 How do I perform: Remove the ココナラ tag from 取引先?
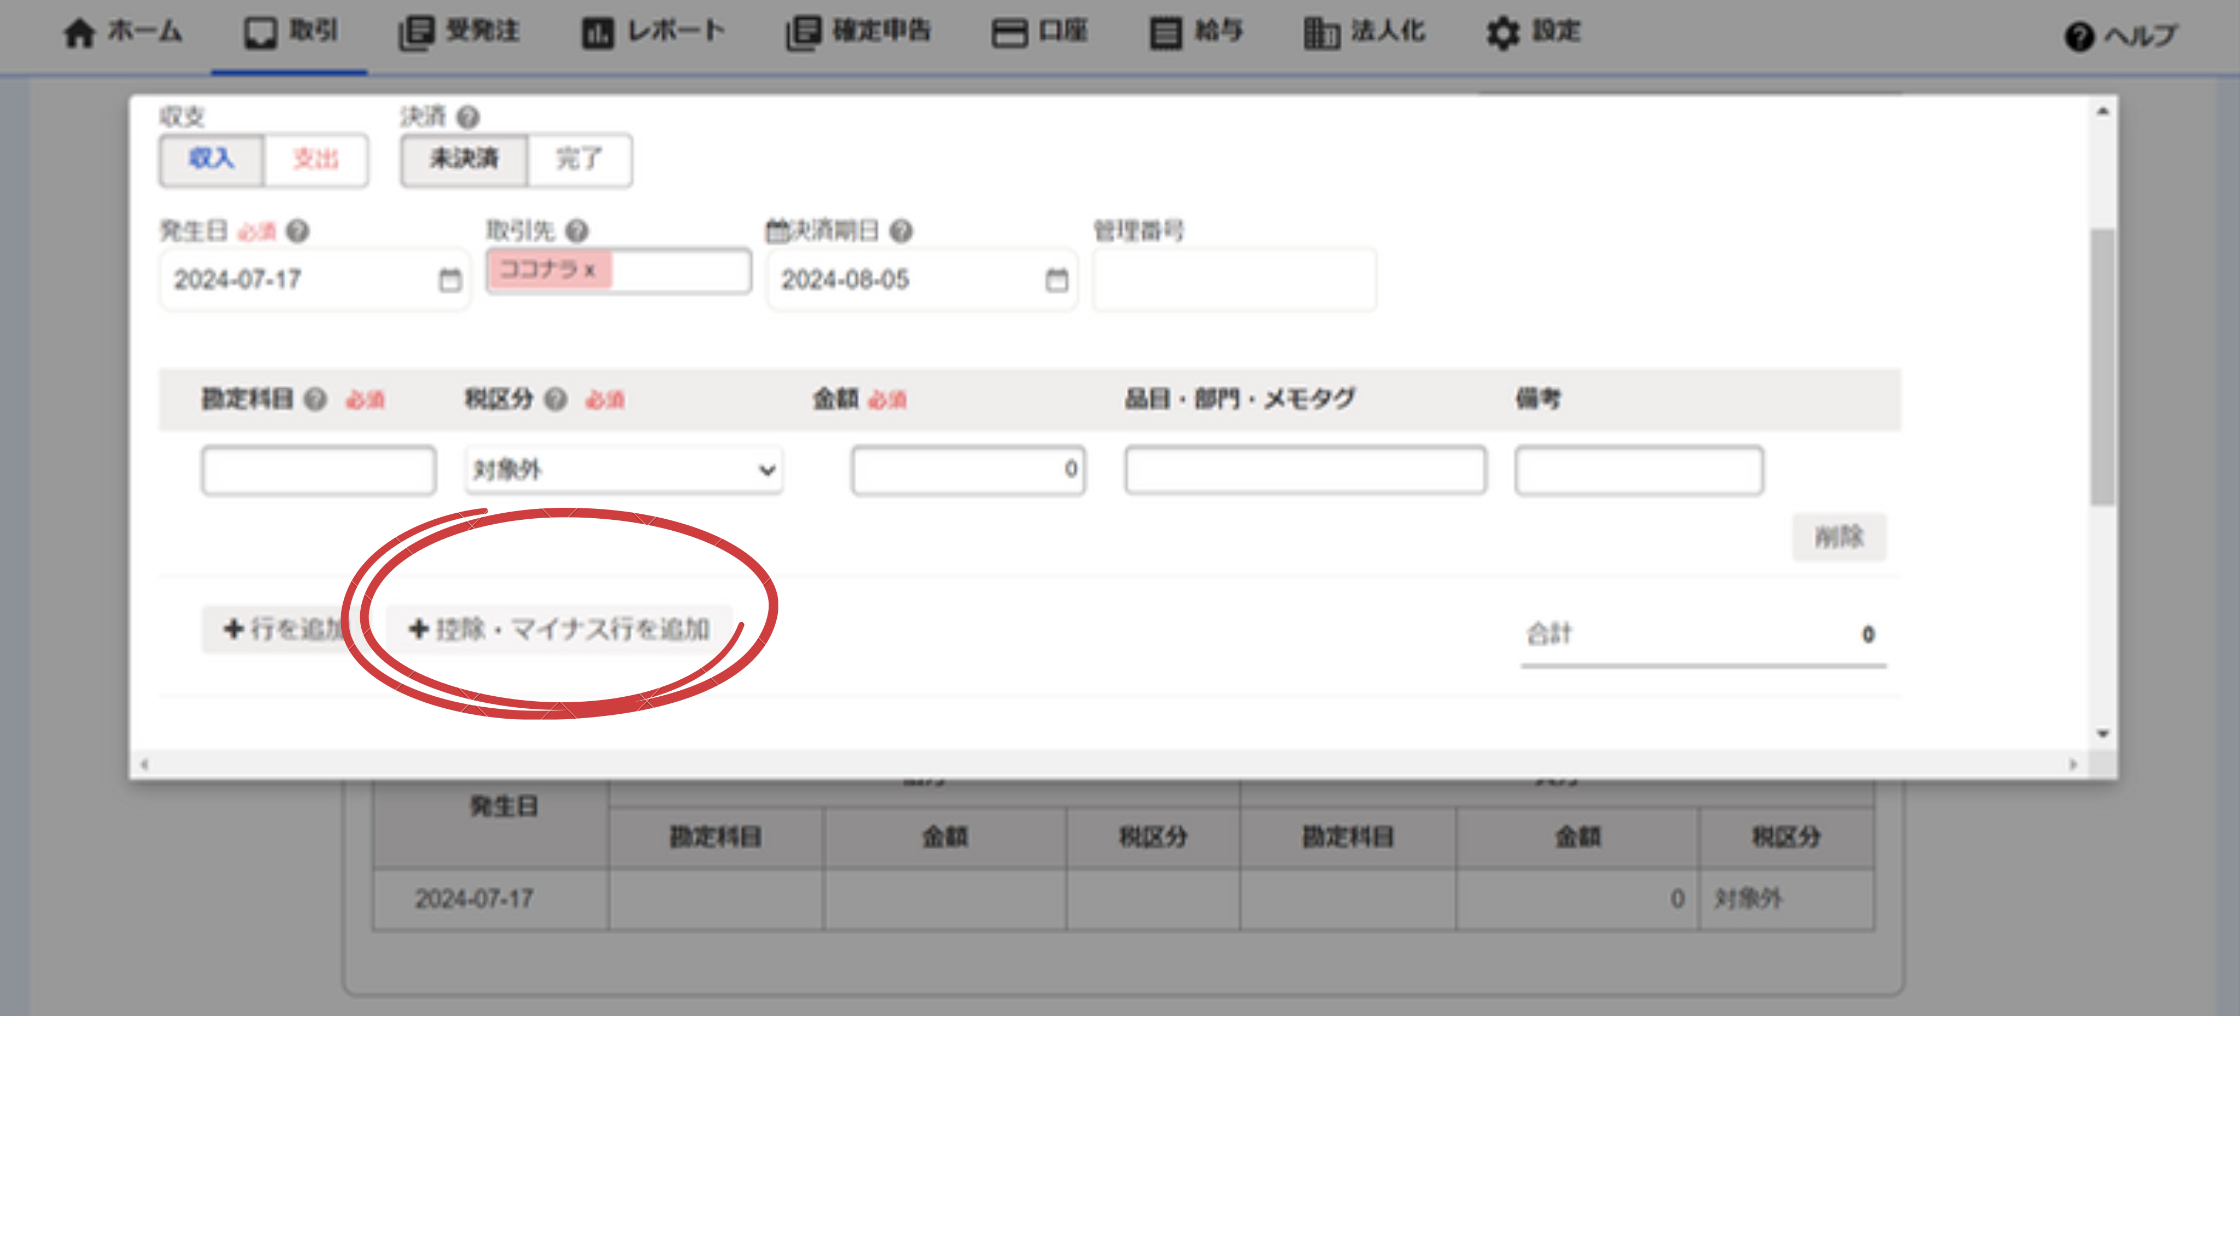590,270
